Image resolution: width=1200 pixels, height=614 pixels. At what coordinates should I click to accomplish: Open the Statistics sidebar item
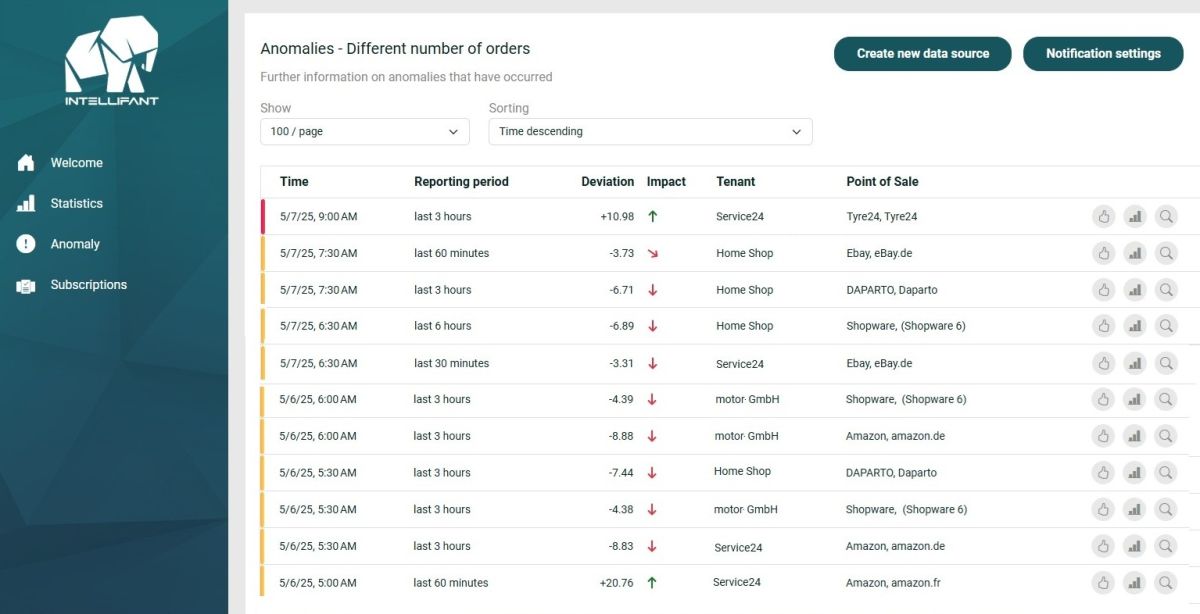pyautogui.click(x=76, y=203)
